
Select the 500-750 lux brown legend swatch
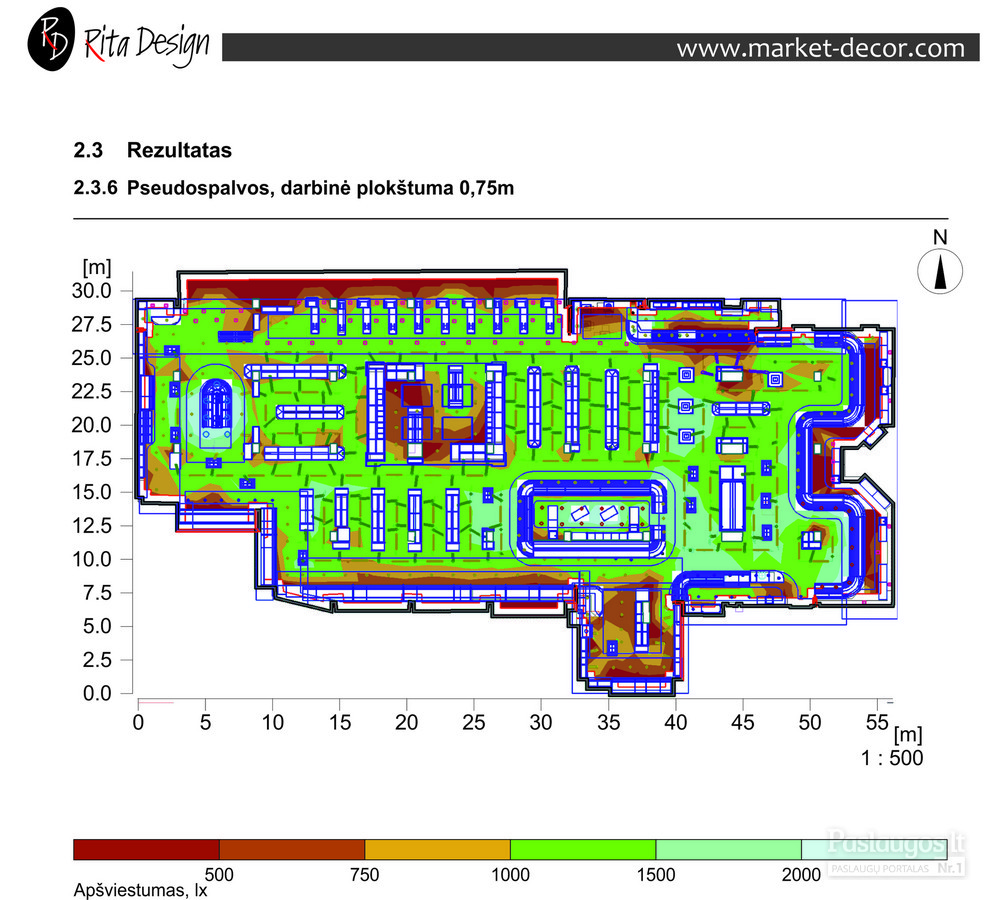click(x=292, y=849)
